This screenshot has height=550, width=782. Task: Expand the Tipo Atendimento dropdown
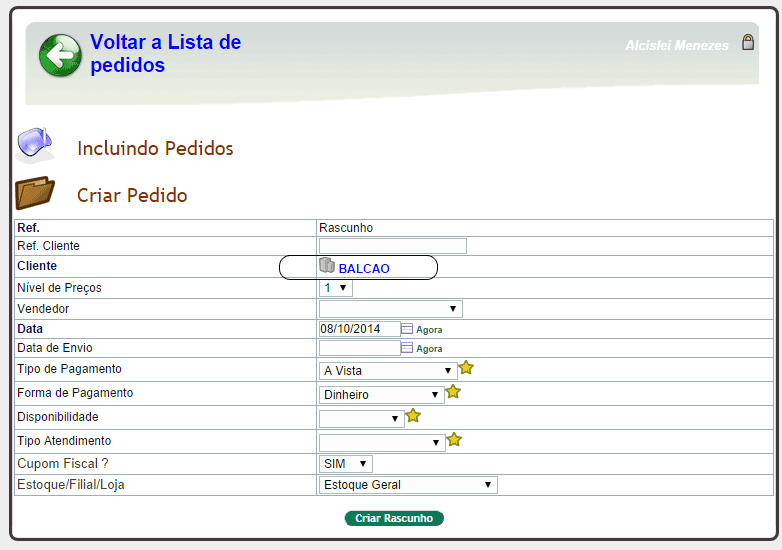382,442
